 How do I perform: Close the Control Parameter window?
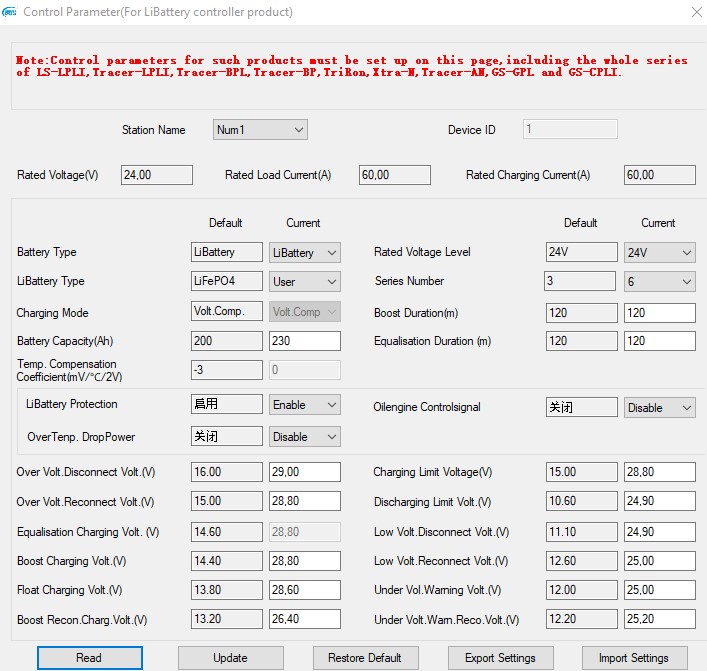tap(696, 12)
